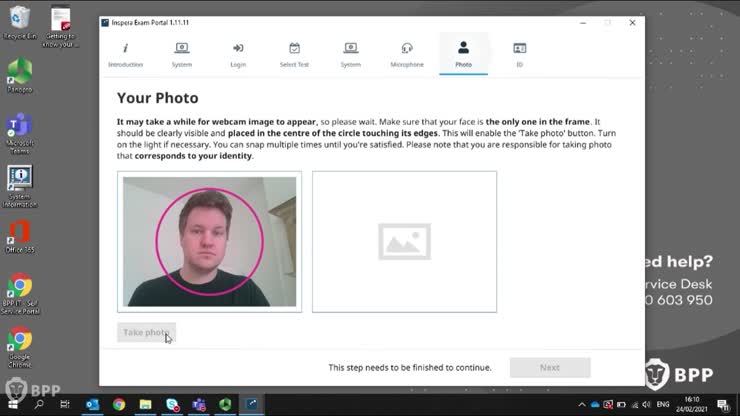
Task: Click the empty photo placeholder box
Action: pyautogui.click(x=404, y=241)
